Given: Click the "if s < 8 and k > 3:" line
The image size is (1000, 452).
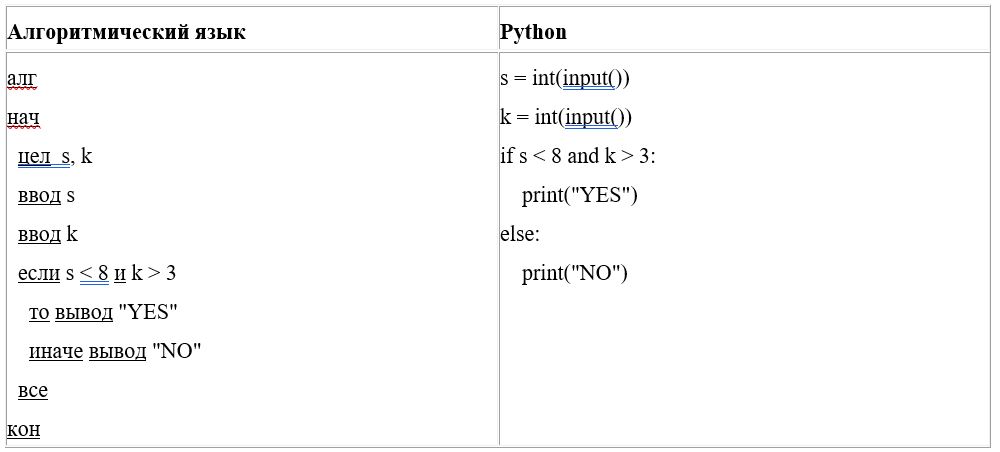Looking at the screenshot, I should click(577, 157).
